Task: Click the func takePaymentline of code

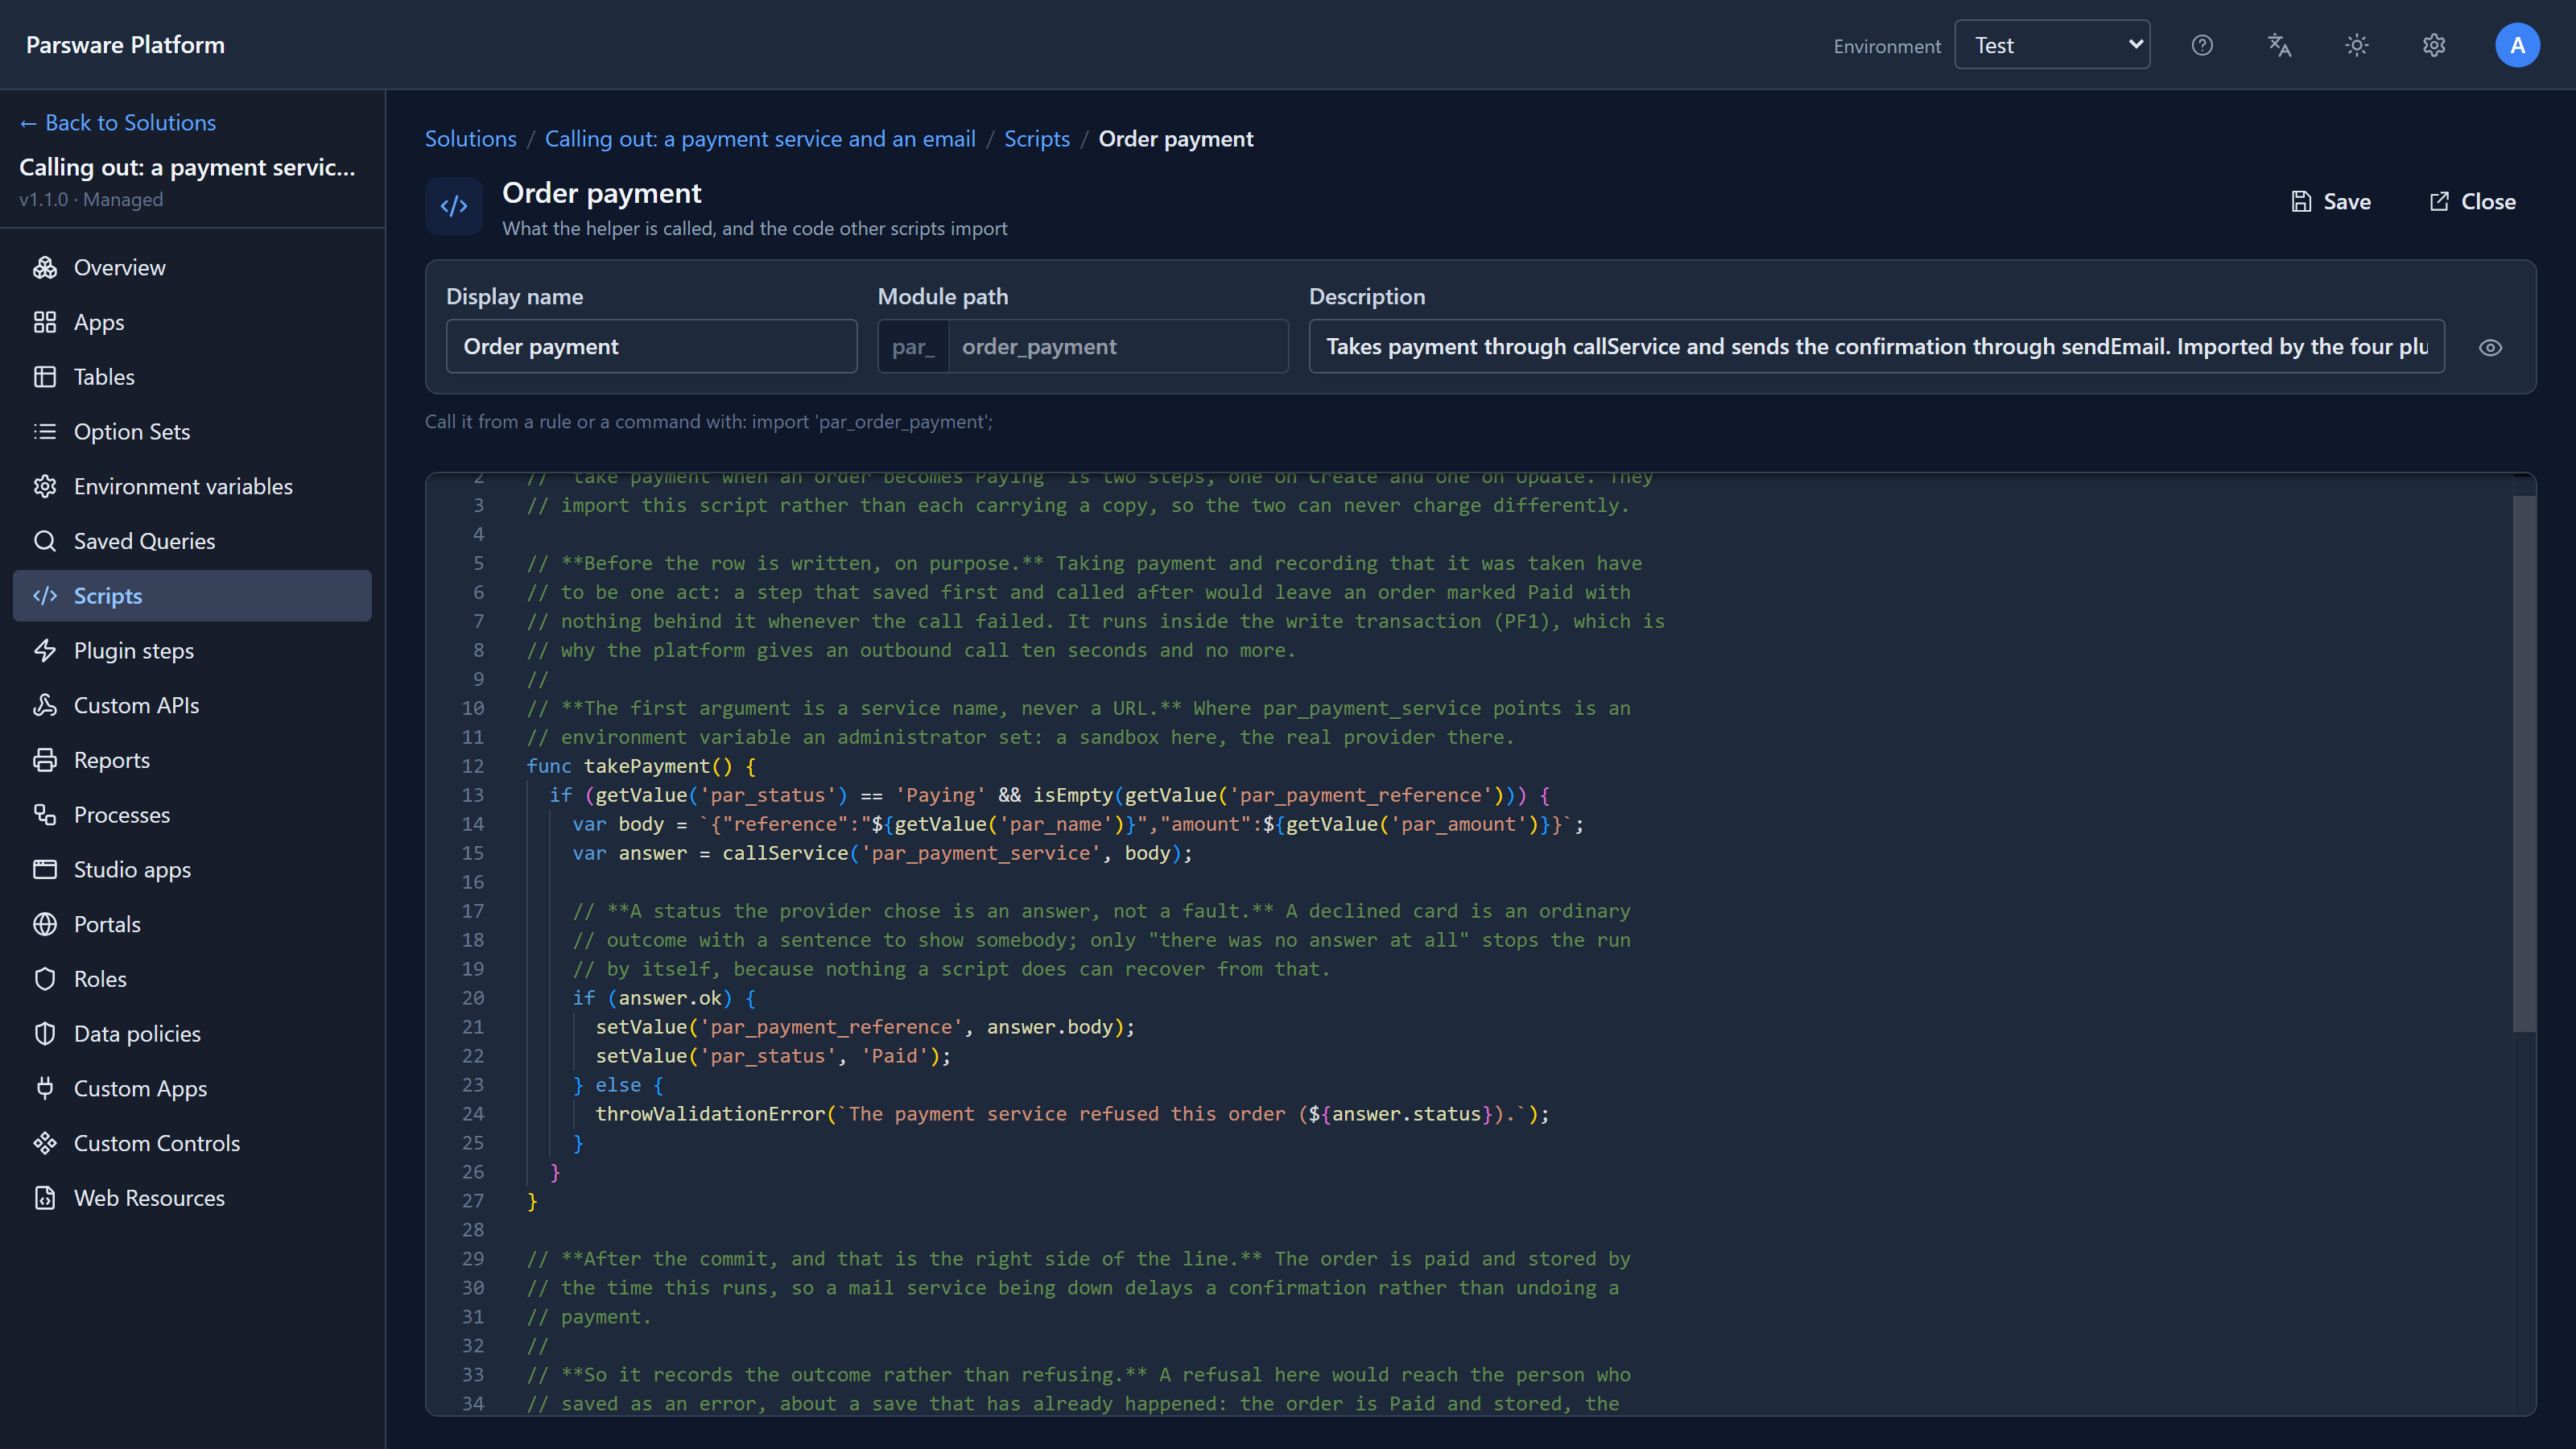Action: pyautogui.click(x=641, y=766)
